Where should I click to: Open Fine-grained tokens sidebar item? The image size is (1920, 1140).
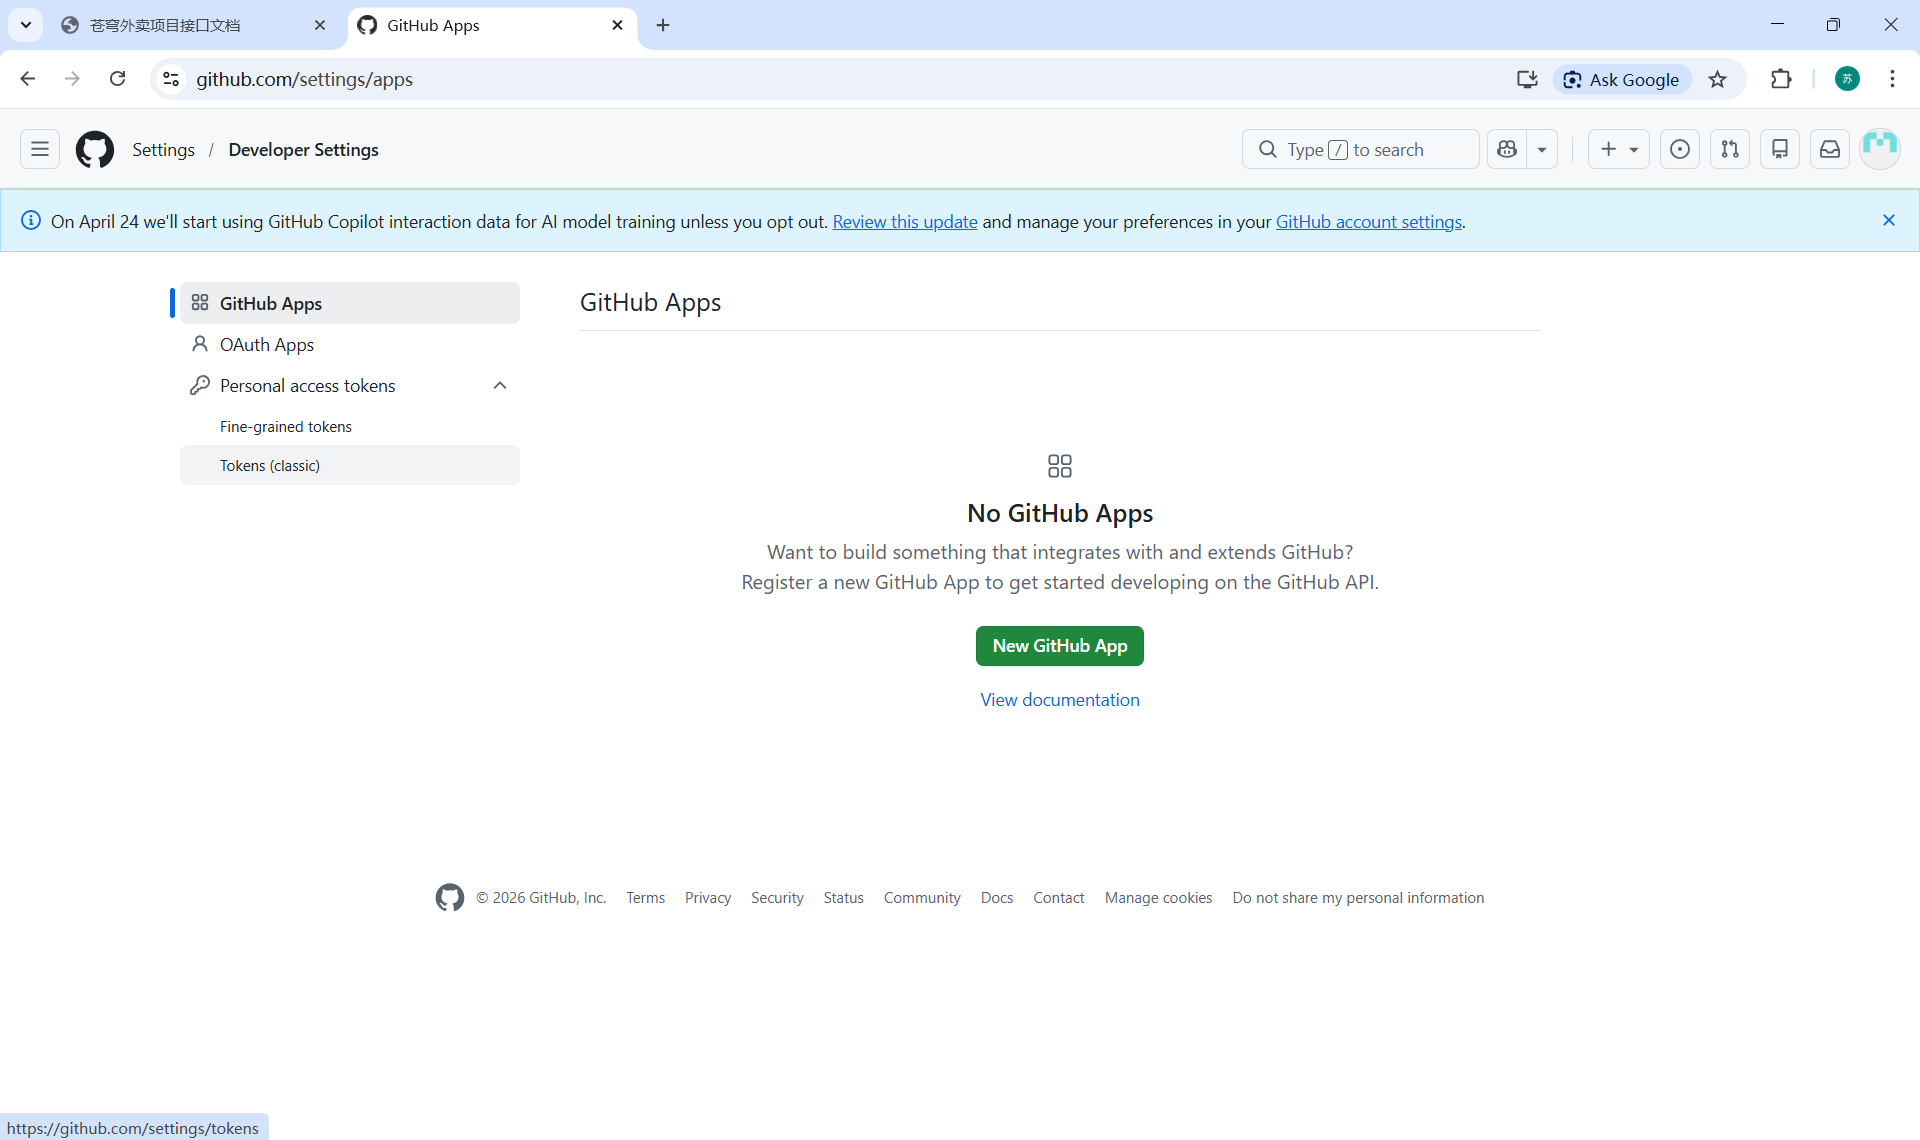(x=286, y=427)
